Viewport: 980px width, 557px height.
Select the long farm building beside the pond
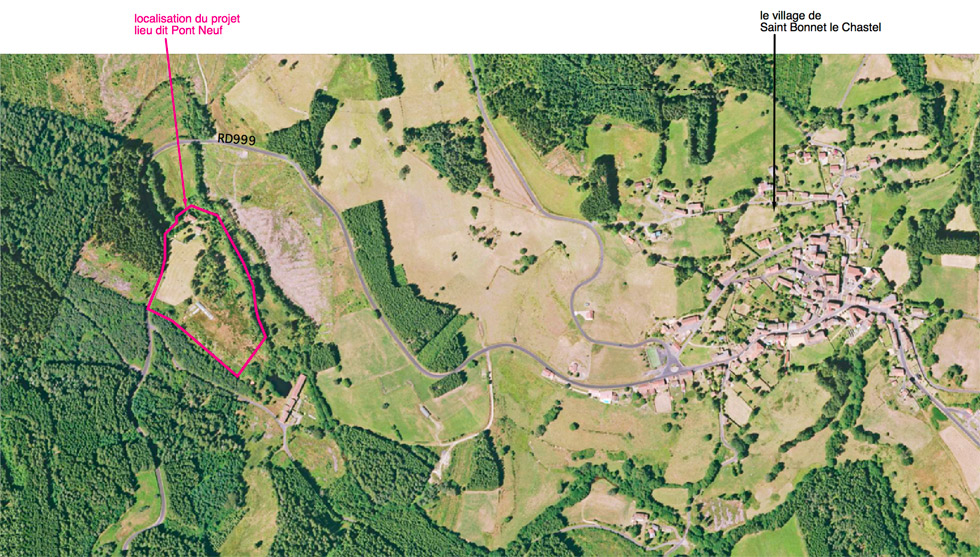pyautogui.click(x=292, y=398)
